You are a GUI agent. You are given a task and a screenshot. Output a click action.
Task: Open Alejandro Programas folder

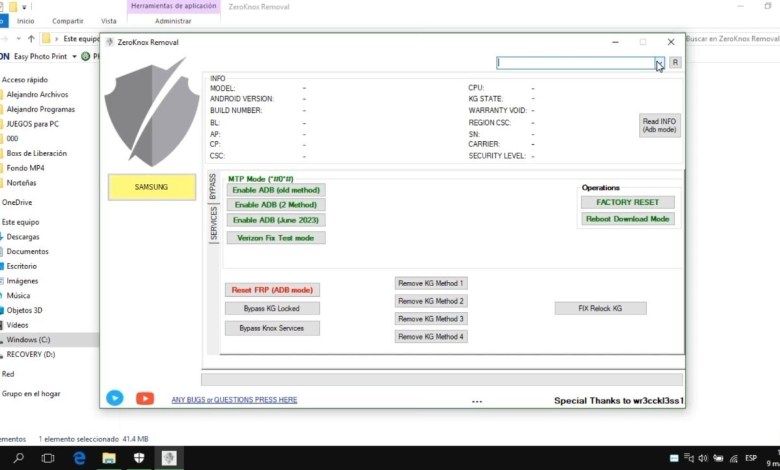tap(41, 109)
